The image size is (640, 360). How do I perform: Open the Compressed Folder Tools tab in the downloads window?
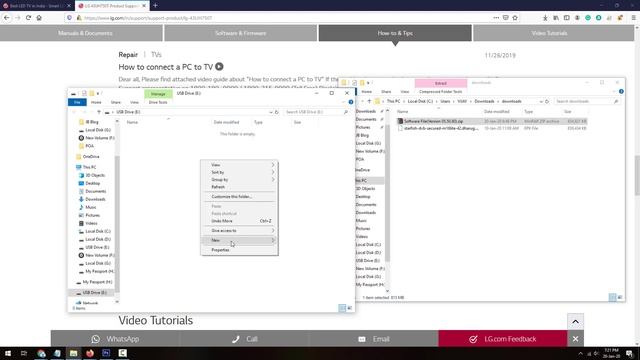440,91
